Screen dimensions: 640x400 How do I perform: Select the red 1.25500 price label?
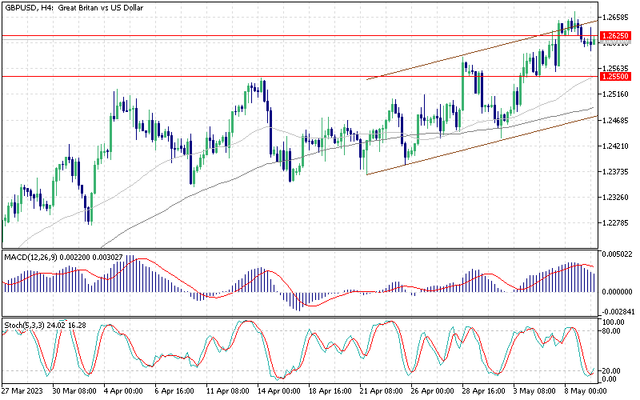(615, 76)
